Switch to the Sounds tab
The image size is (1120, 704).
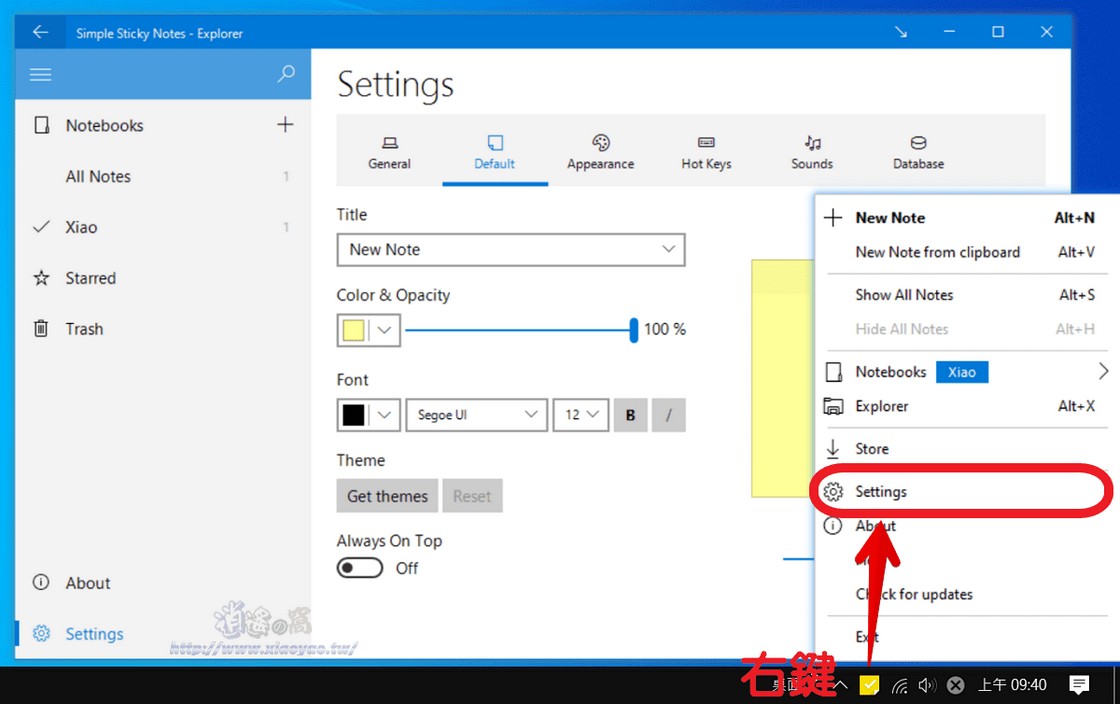tap(812, 152)
